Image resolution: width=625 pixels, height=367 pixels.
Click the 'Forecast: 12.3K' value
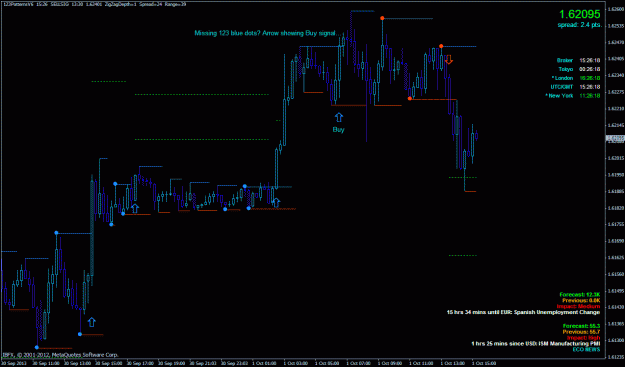(x=580, y=294)
